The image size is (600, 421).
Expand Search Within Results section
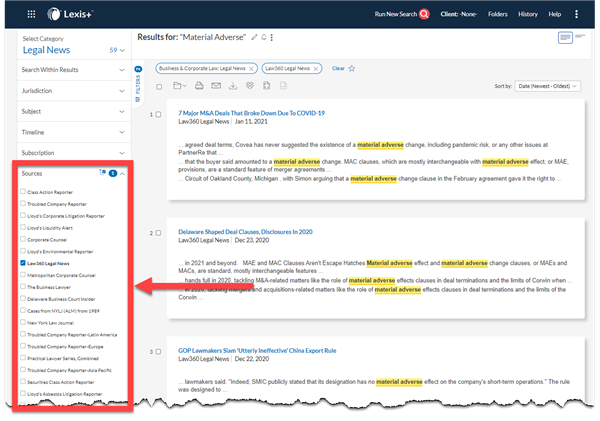(73, 70)
